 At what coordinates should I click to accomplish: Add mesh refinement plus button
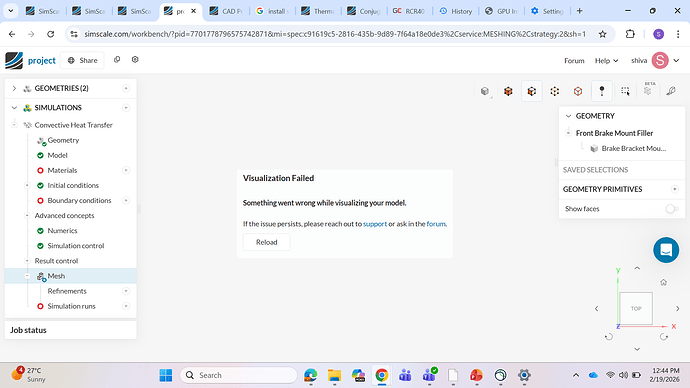[x=126, y=291]
